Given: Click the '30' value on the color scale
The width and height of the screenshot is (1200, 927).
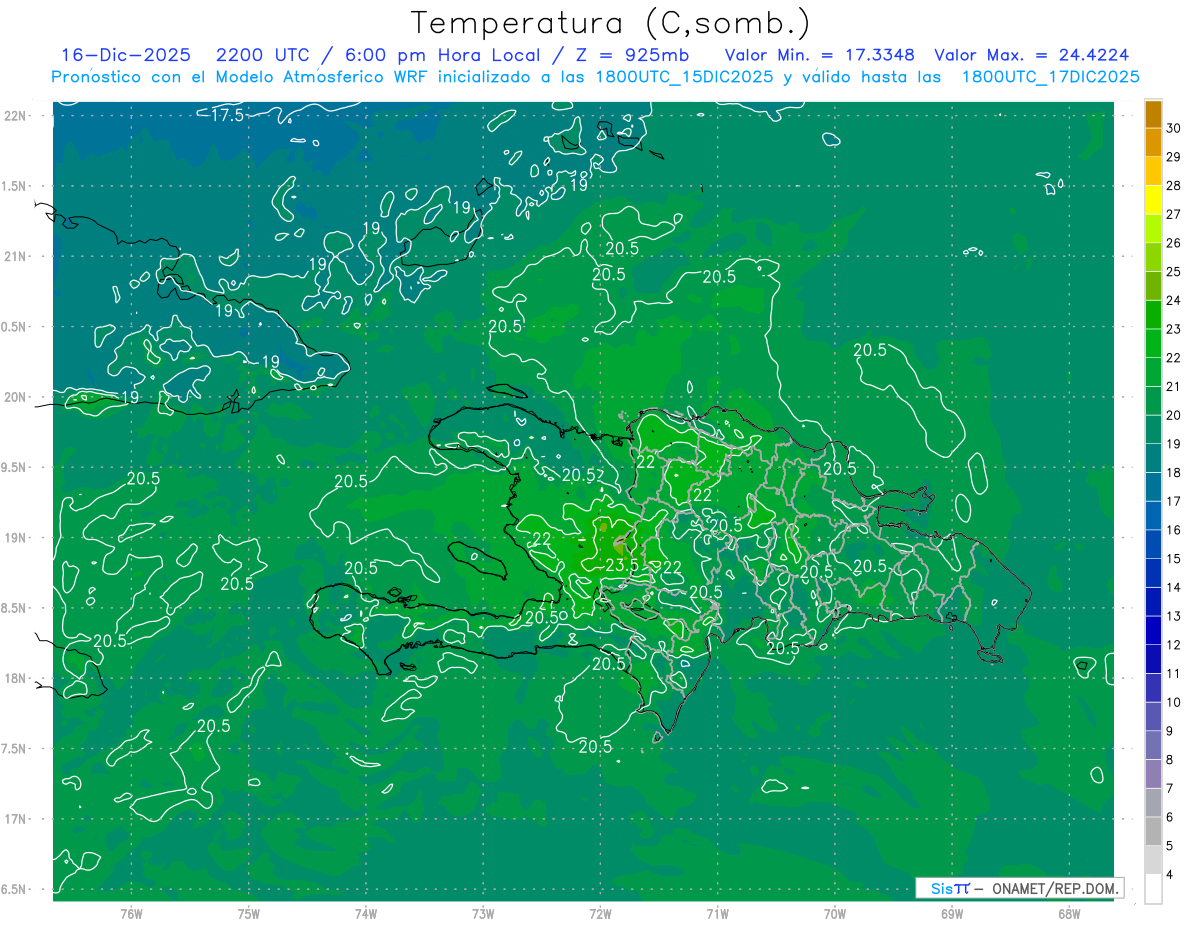Looking at the screenshot, I should click(x=1174, y=128).
